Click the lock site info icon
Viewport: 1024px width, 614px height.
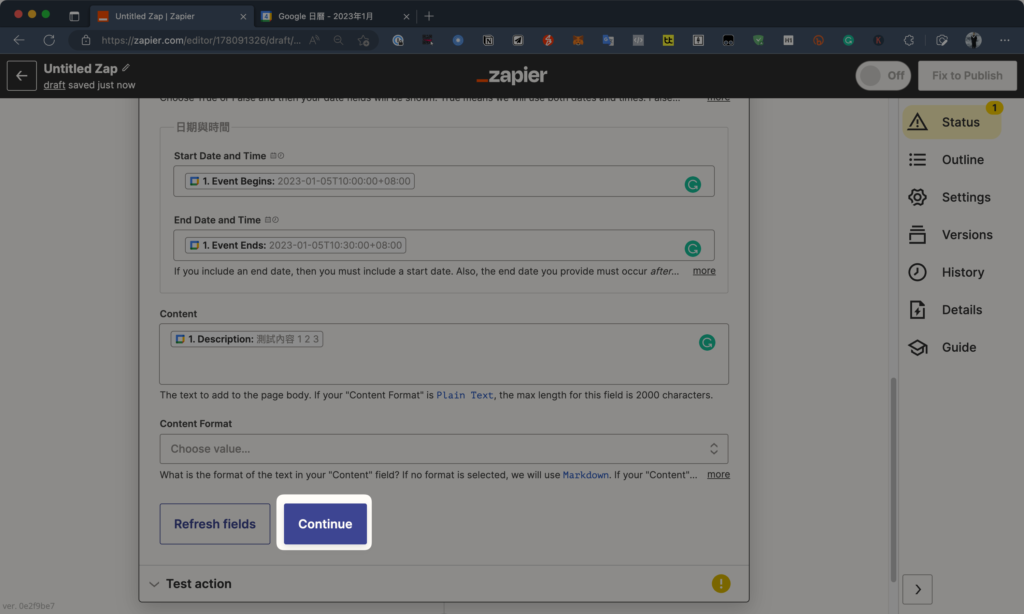tap(86, 40)
